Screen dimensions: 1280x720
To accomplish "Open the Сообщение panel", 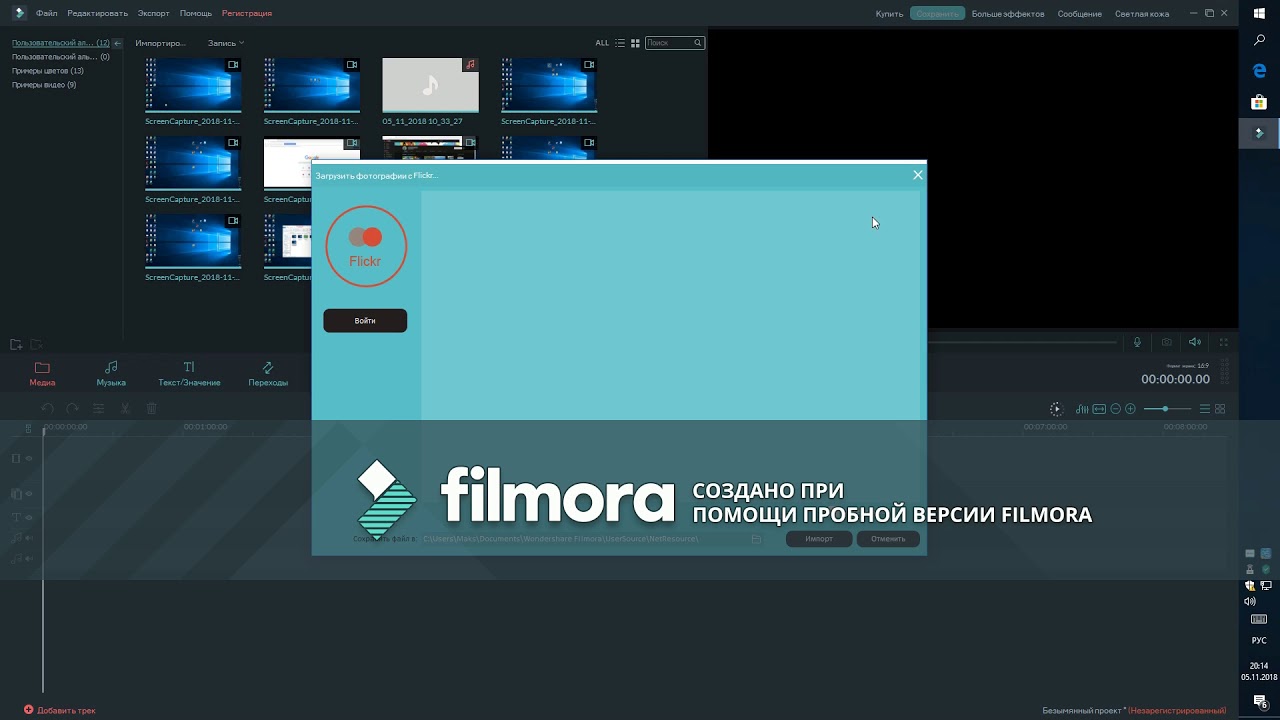I will (1080, 14).
